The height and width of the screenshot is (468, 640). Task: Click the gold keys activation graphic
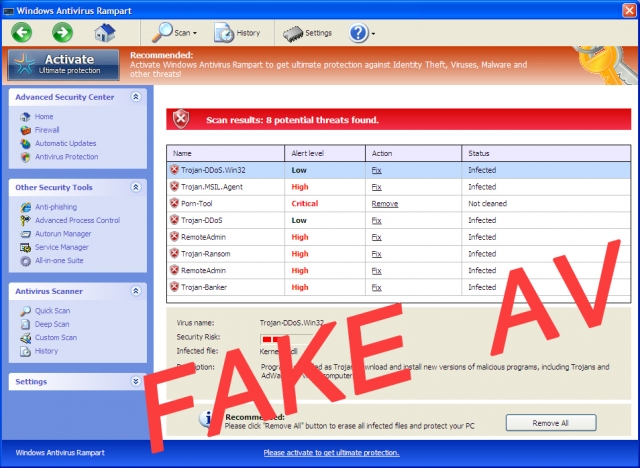(x=605, y=65)
